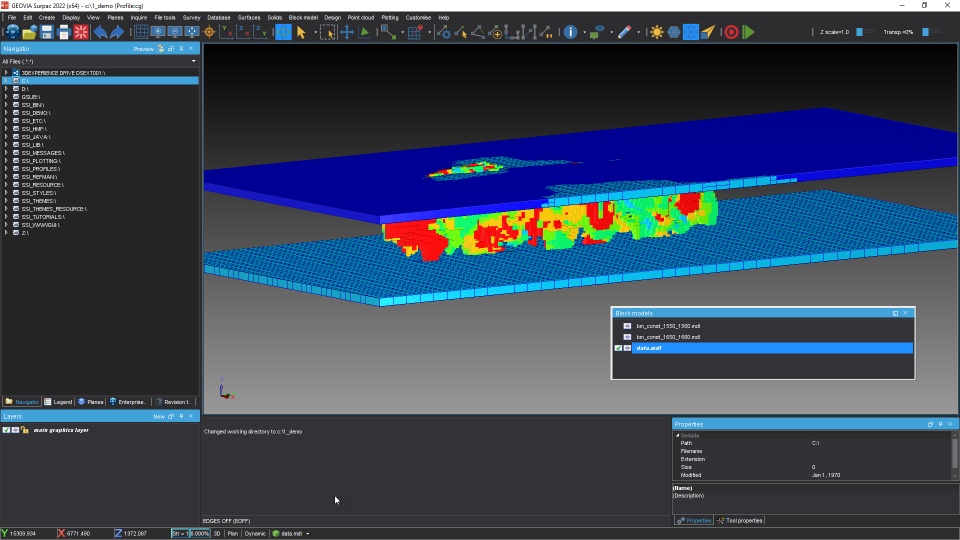Click the Open file folder icon
The height and width of the screenshot is (540, 960).
coord(29,32)
